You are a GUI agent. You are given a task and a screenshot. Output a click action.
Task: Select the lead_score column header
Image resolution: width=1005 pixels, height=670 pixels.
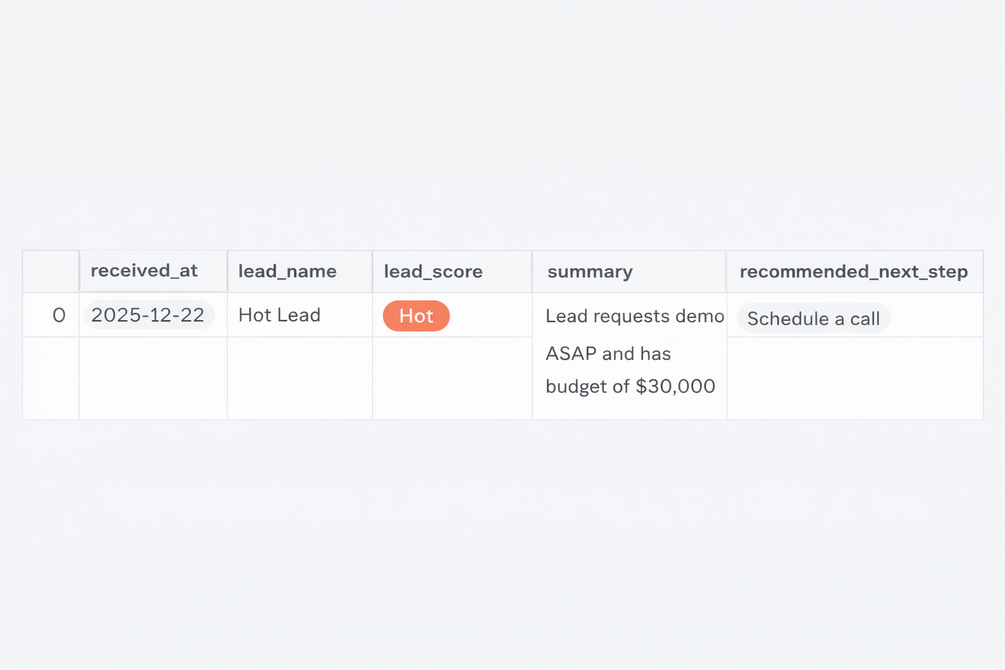click(433, 271)
